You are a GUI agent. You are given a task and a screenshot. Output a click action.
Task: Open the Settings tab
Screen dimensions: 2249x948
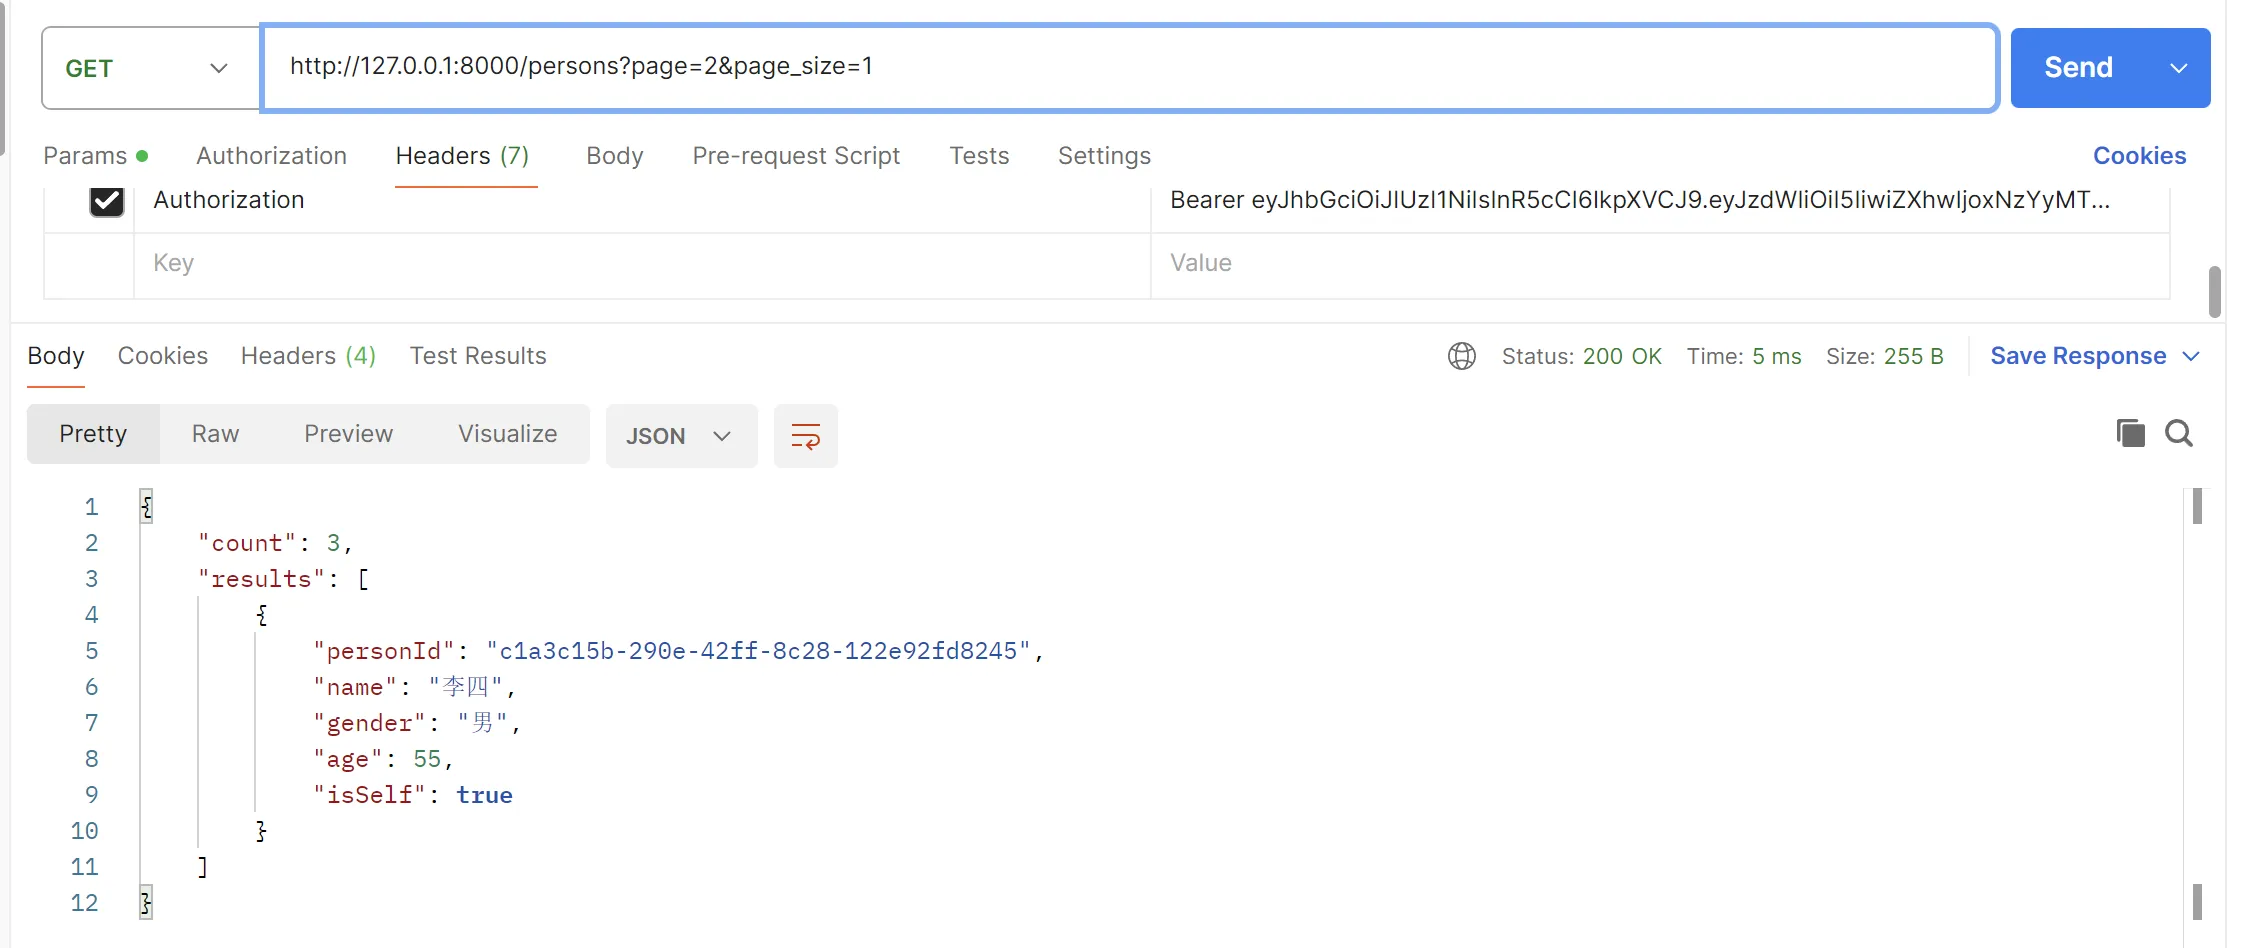1104,156
